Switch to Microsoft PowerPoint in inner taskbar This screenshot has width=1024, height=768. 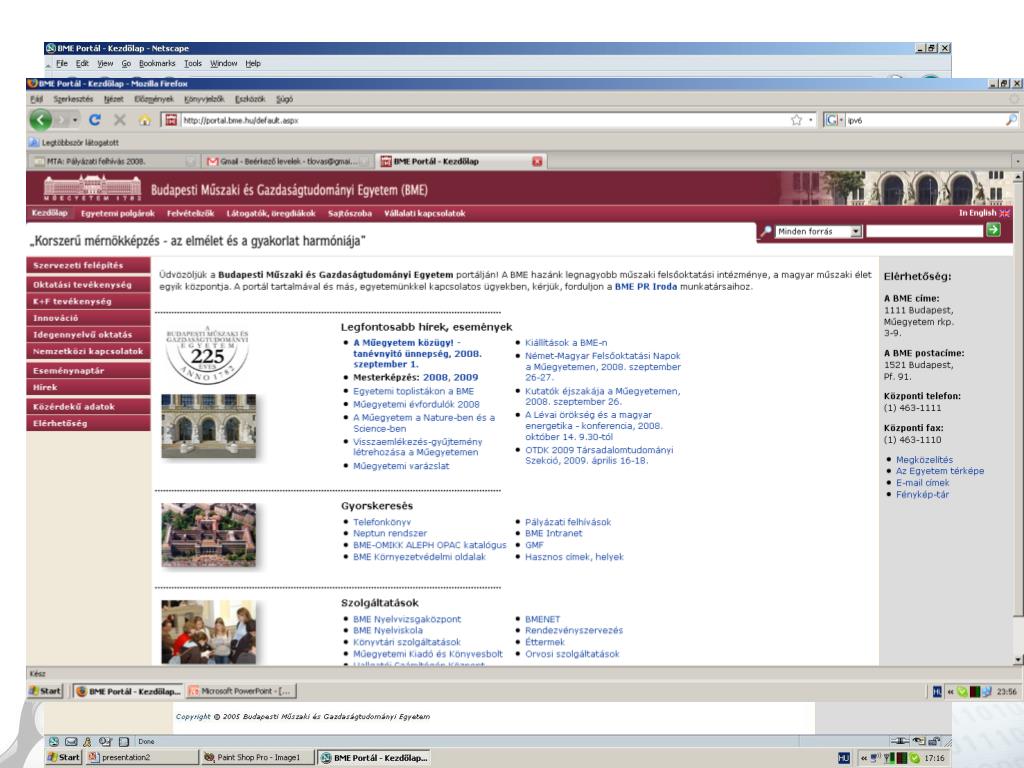tap(241, 691)
